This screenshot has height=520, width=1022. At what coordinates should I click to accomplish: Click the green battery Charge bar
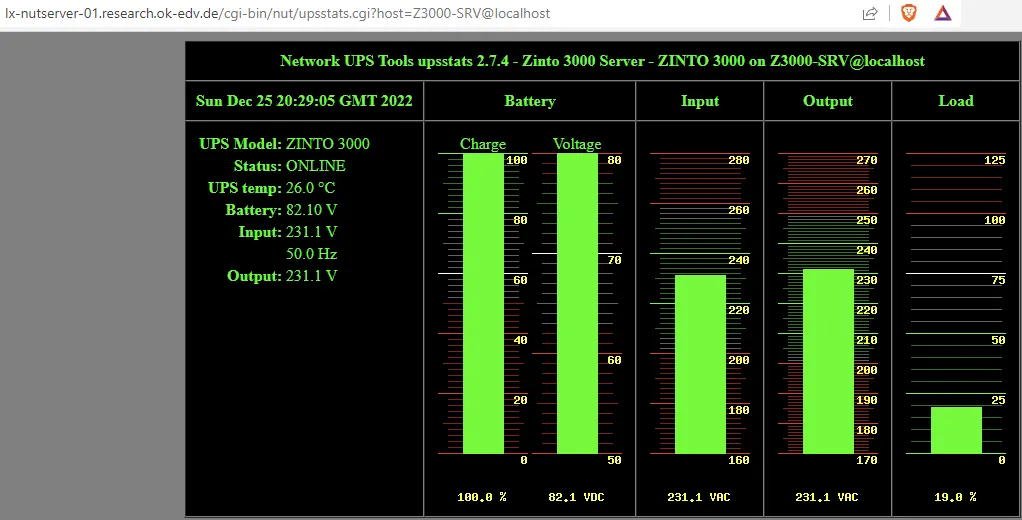pos(484,304)
